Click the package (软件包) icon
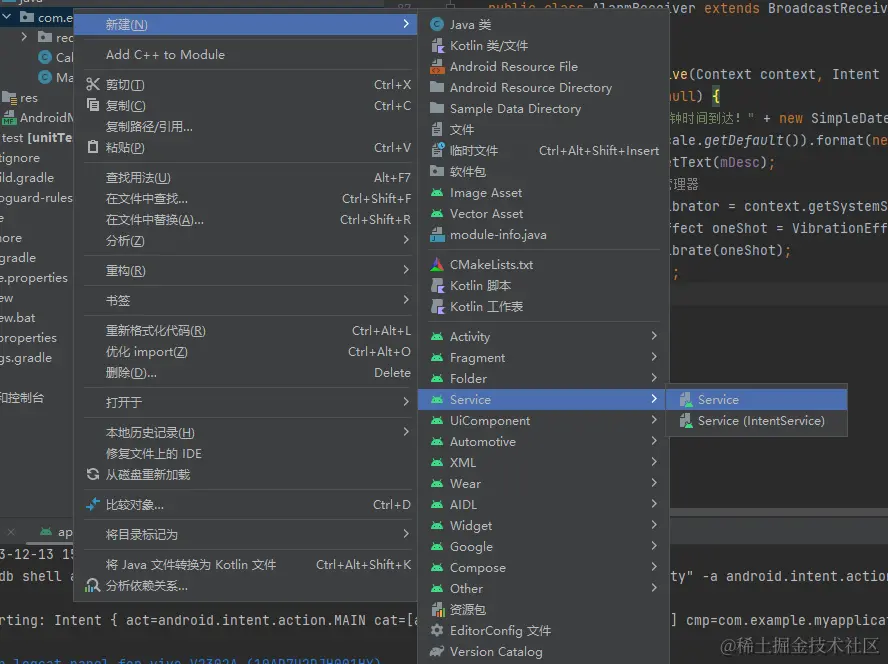The image size is (888, 664). [437, 171]
